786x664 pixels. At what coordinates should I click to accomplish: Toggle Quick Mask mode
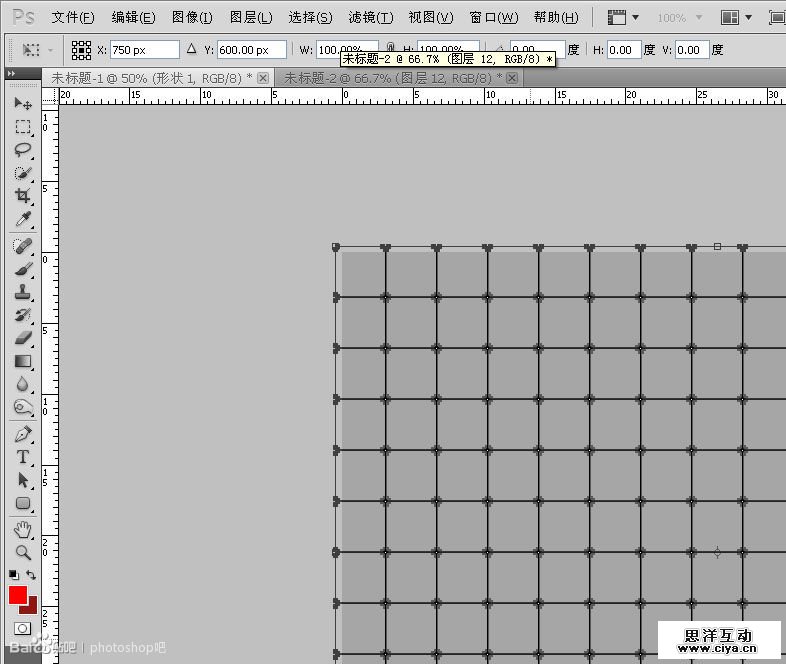(22, 628)
